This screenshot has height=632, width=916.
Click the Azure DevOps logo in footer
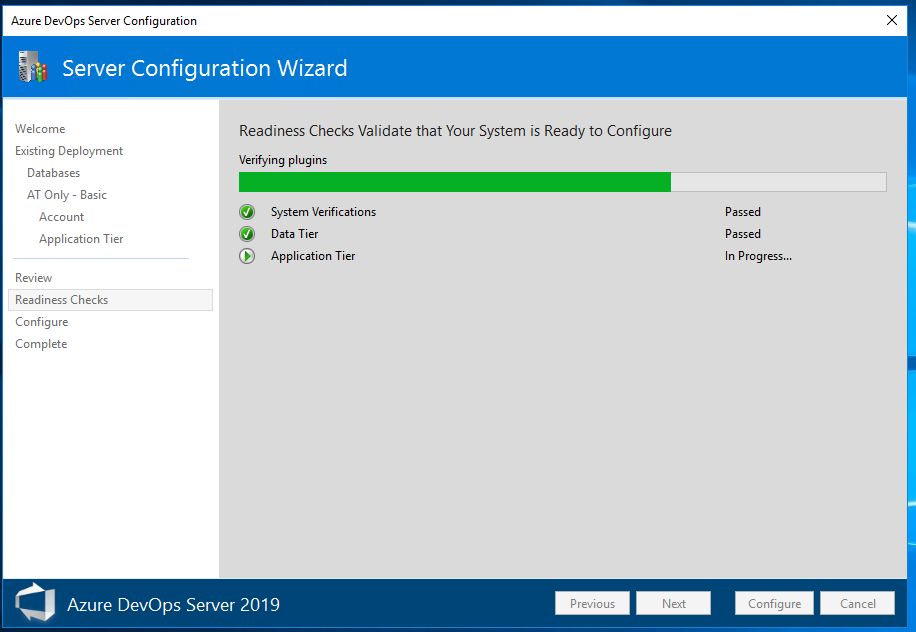click(x=35, y=602)
